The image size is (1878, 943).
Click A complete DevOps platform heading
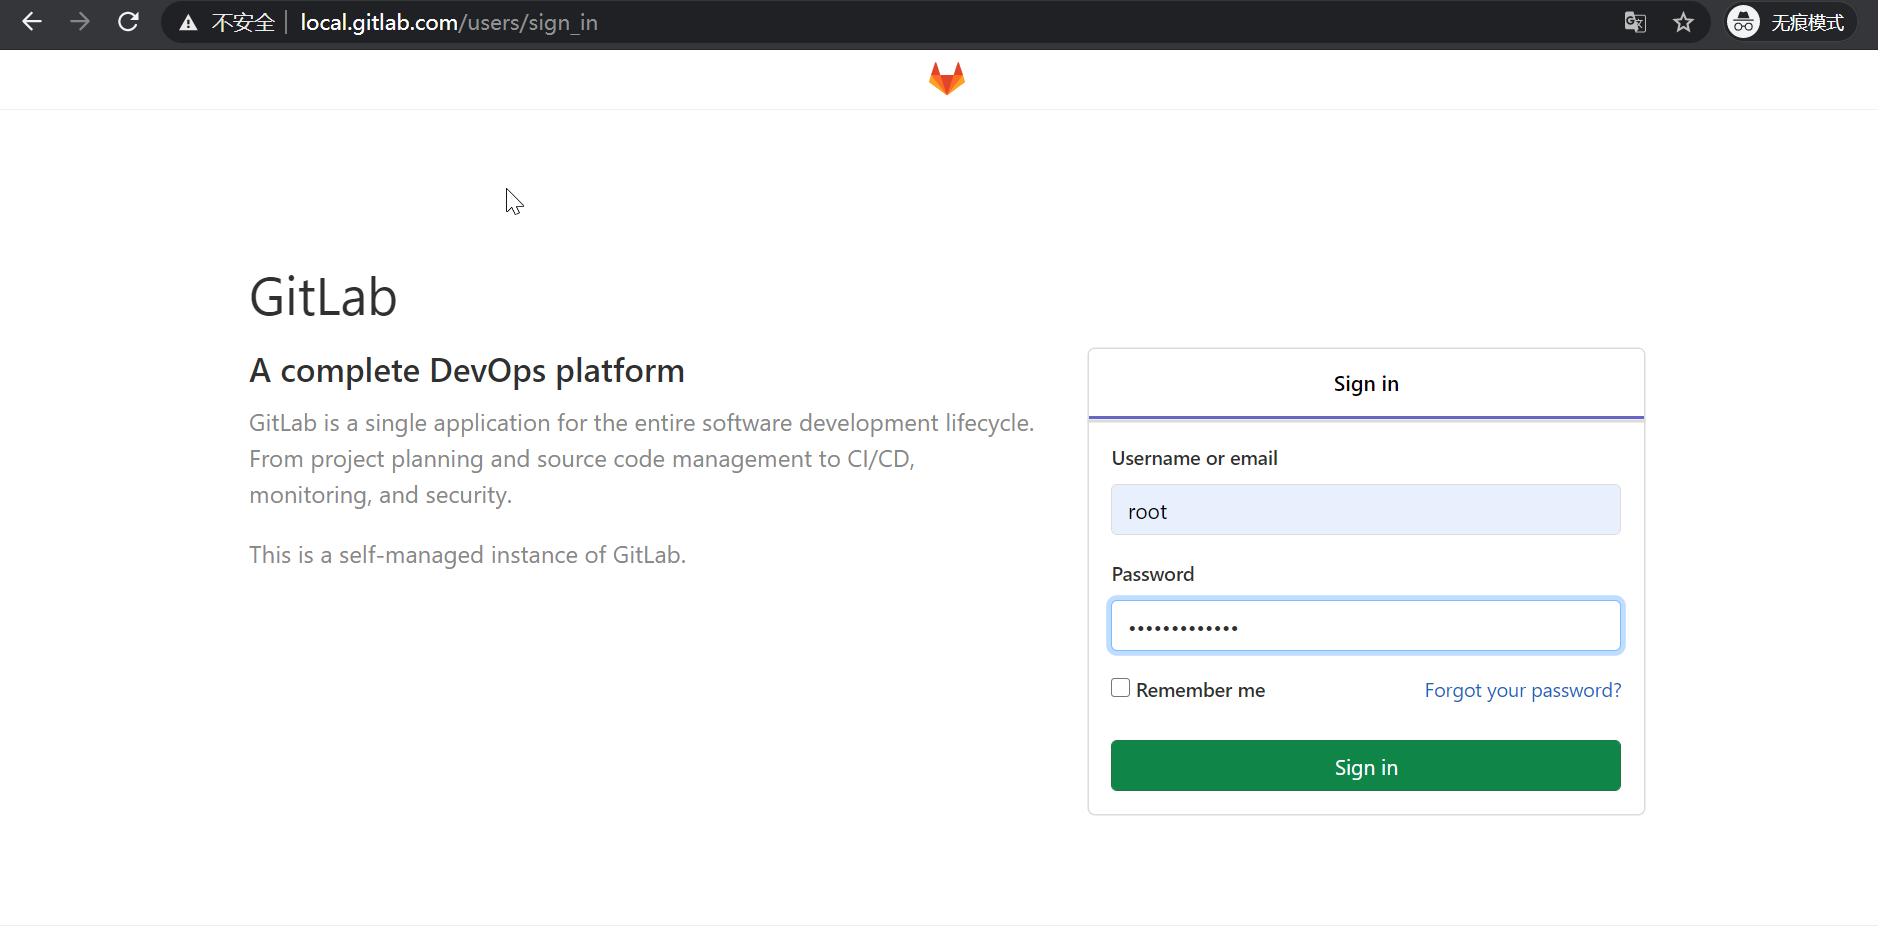tap(467, 371)
